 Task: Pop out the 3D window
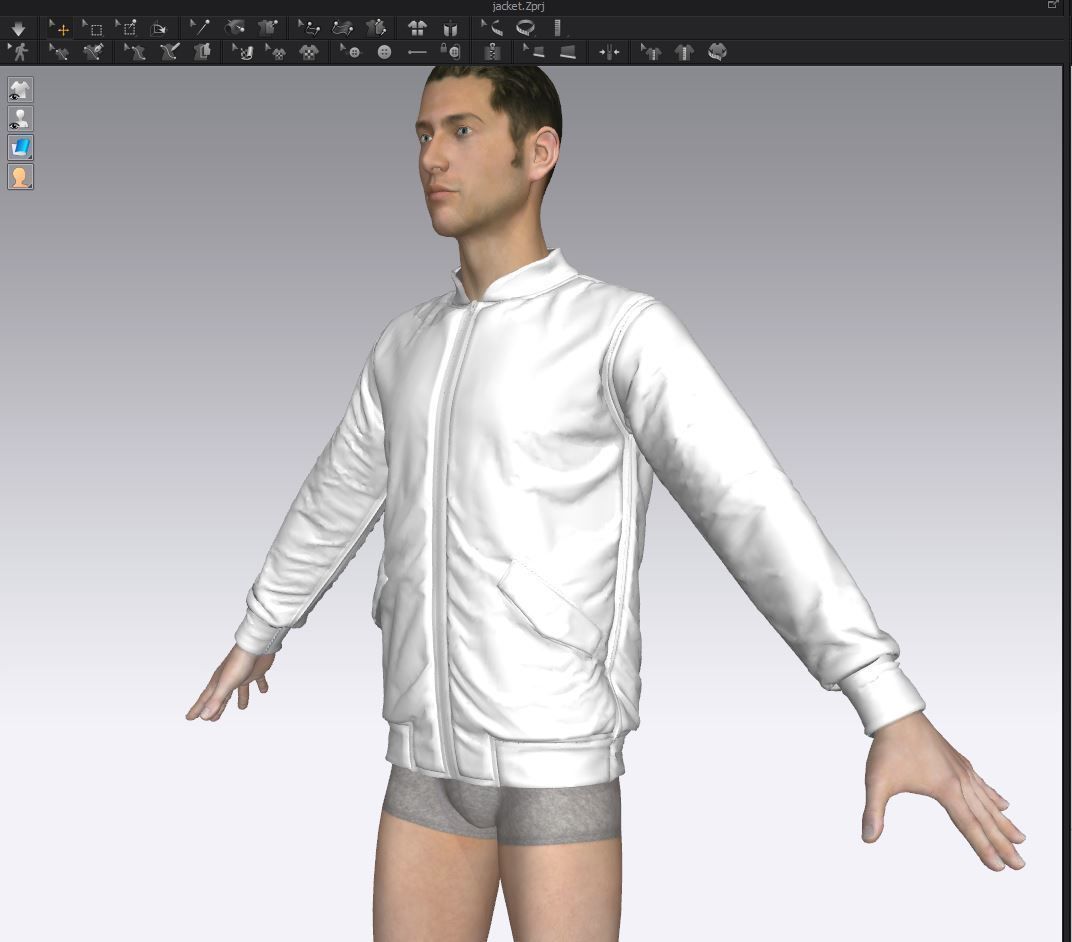tap(1053, 5)
